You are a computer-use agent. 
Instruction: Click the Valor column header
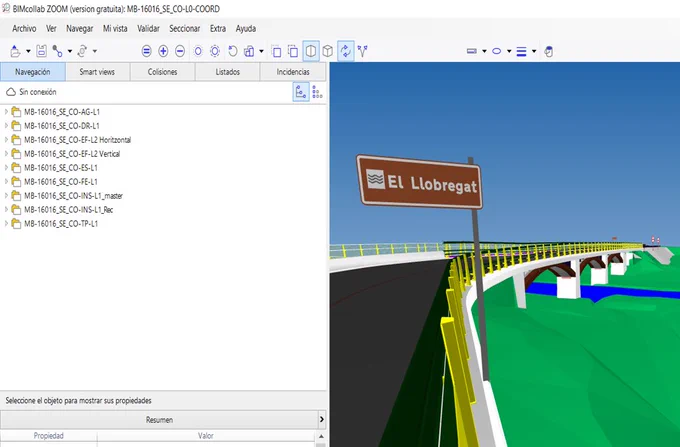point(206,436)
